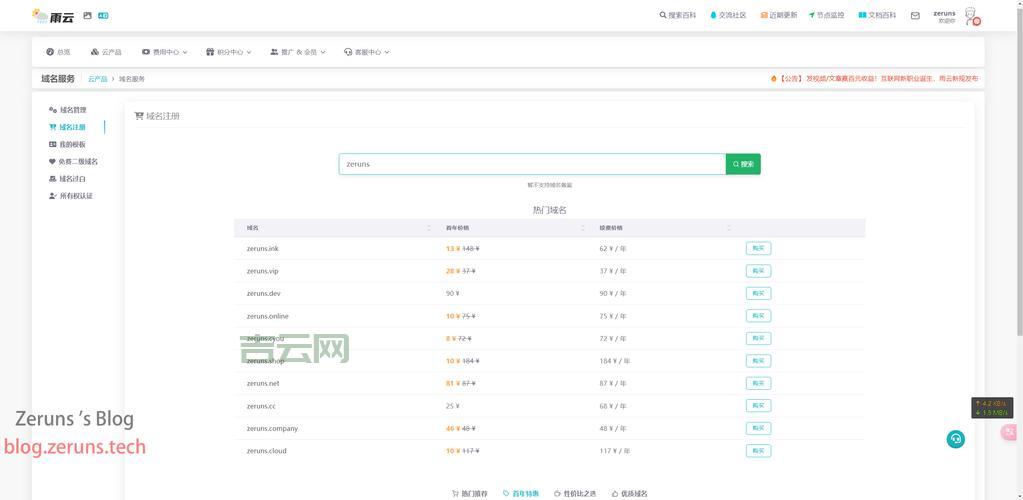Sort table by 域名 column
The width and height of the screenshot is (1023, 500).
pos(429,228)
